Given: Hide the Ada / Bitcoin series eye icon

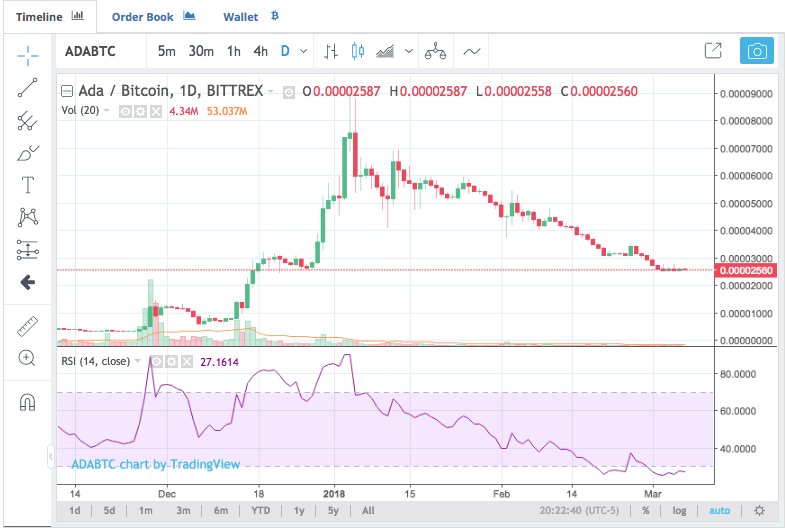Looking at the screenshot, I should [x=289, y=92].
